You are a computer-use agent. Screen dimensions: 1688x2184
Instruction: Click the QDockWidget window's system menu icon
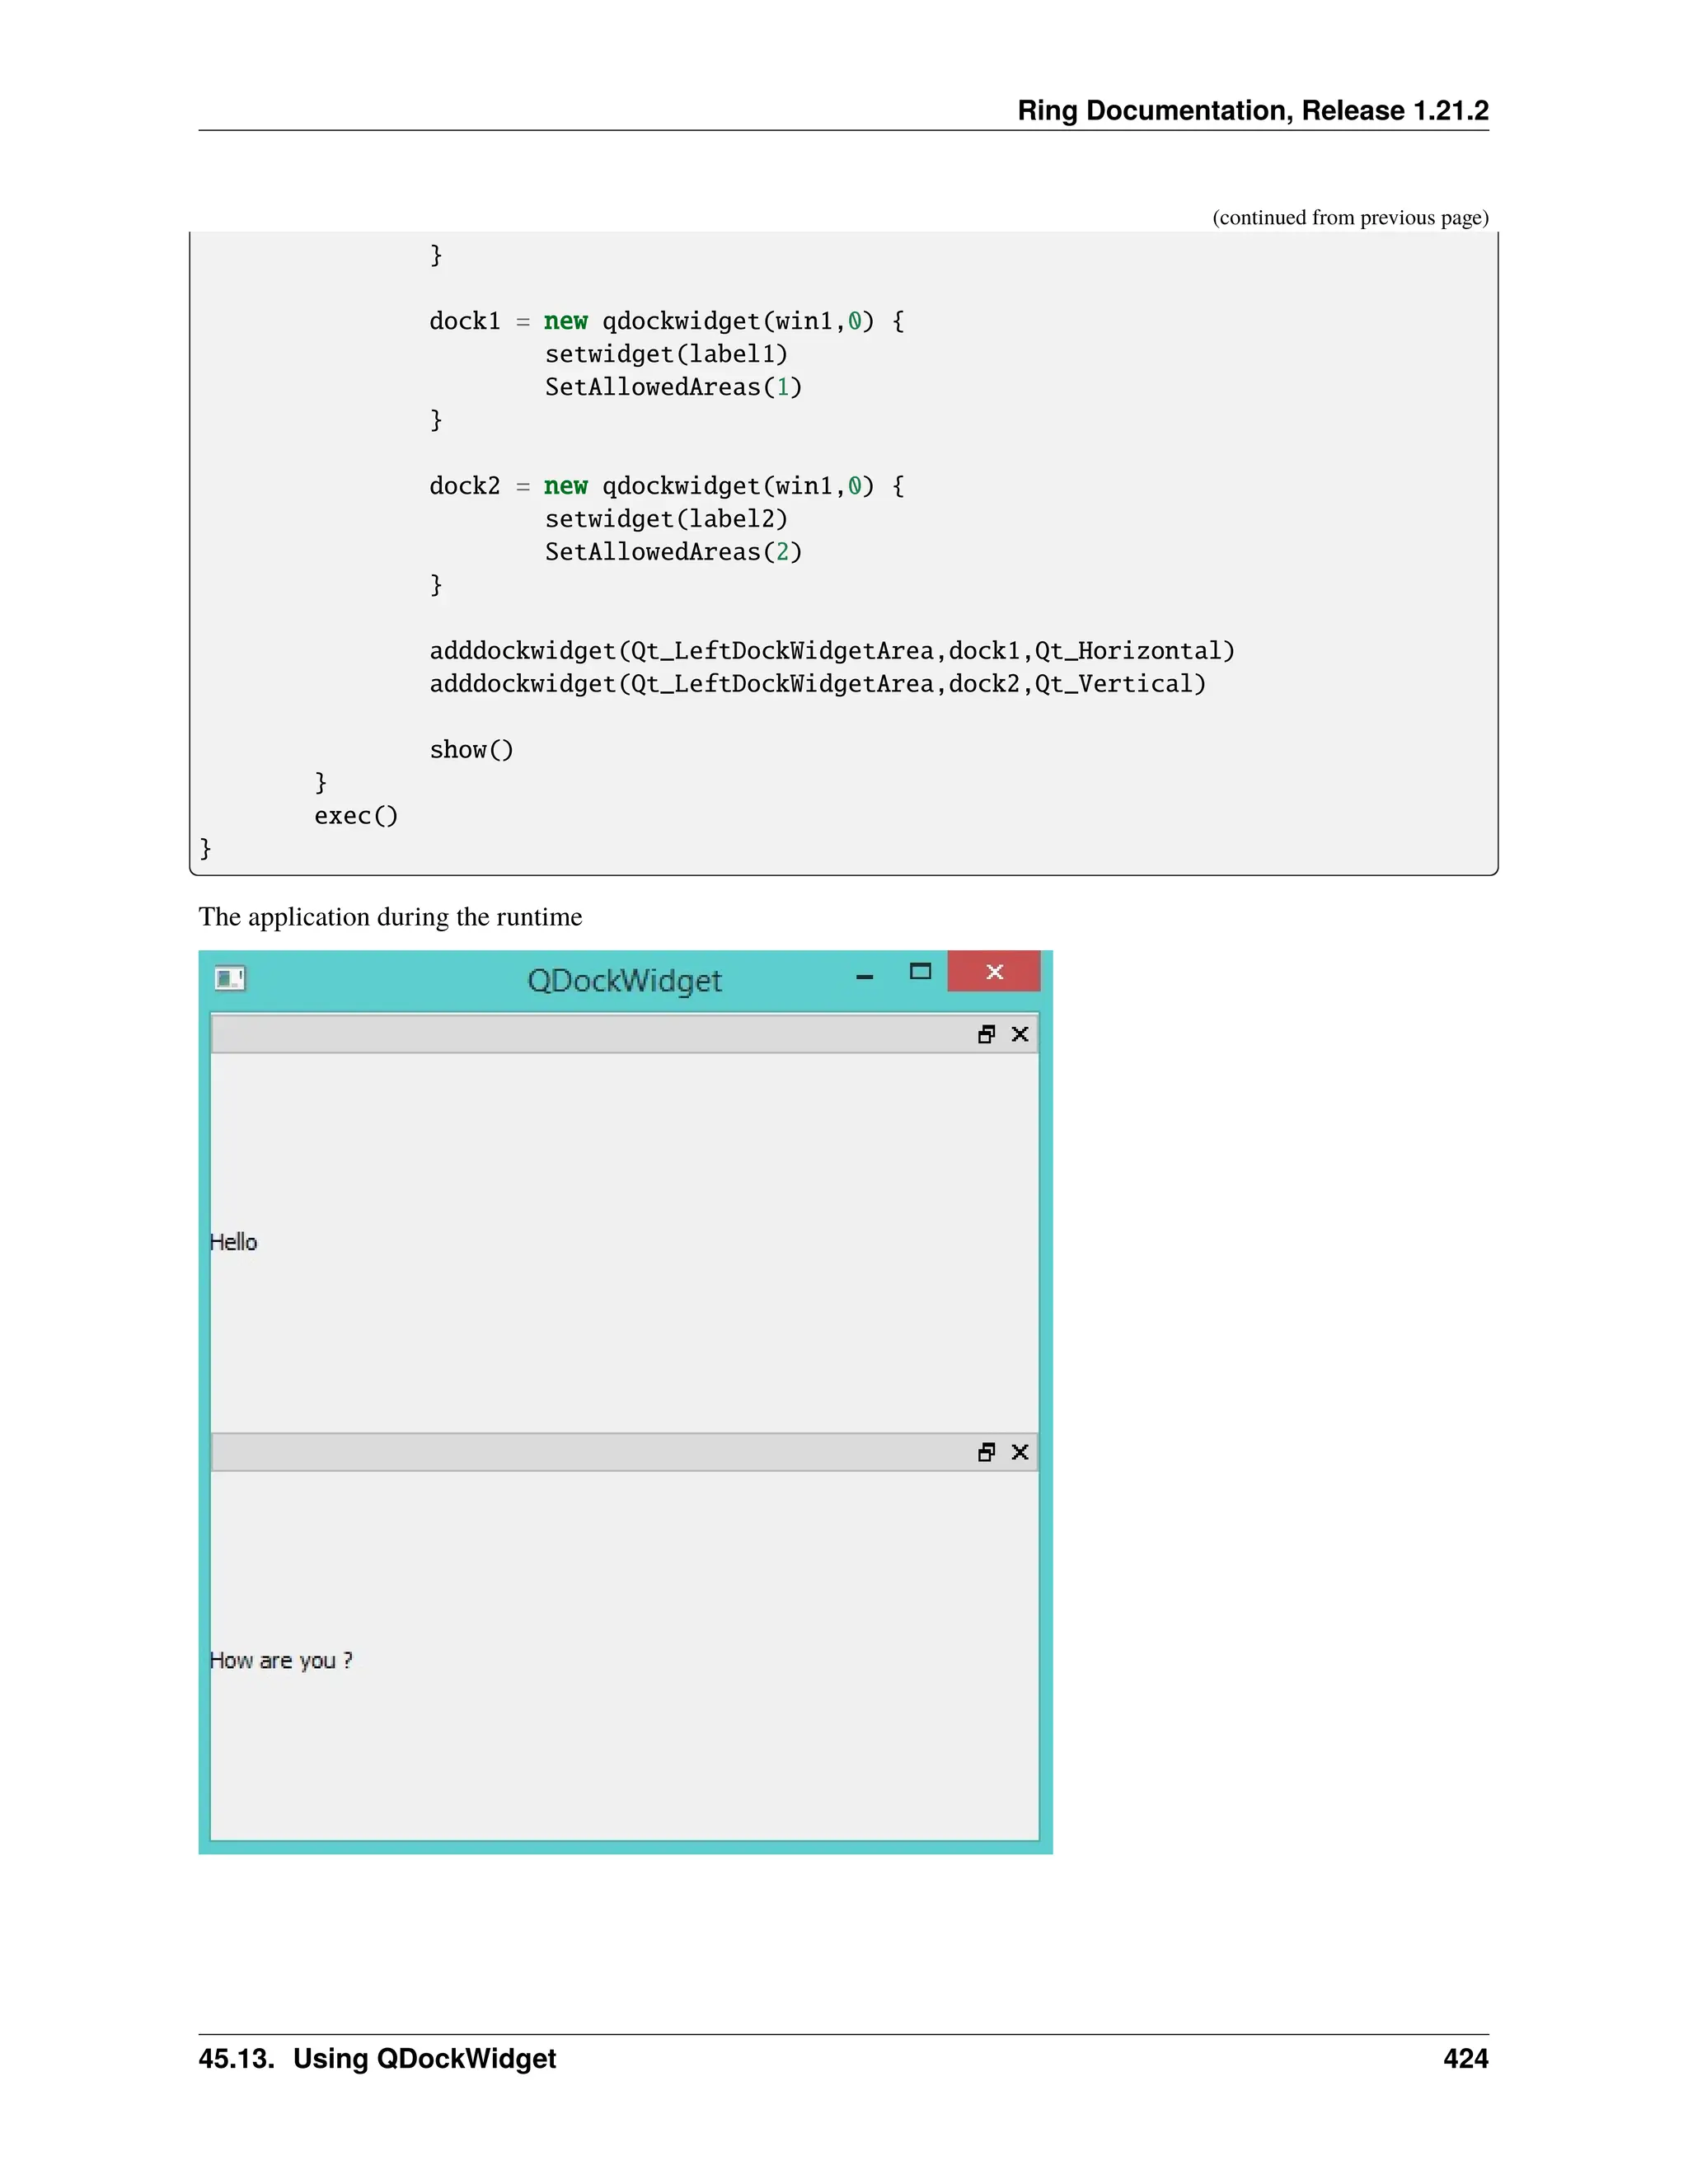(230, 978)
